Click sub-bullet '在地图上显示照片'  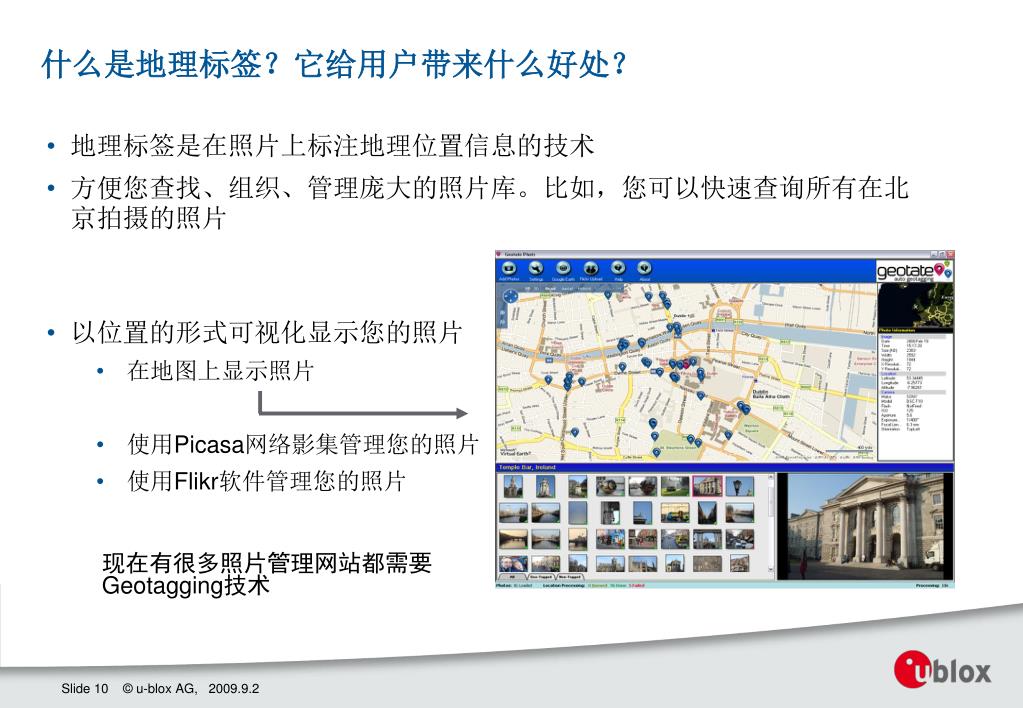221,371
